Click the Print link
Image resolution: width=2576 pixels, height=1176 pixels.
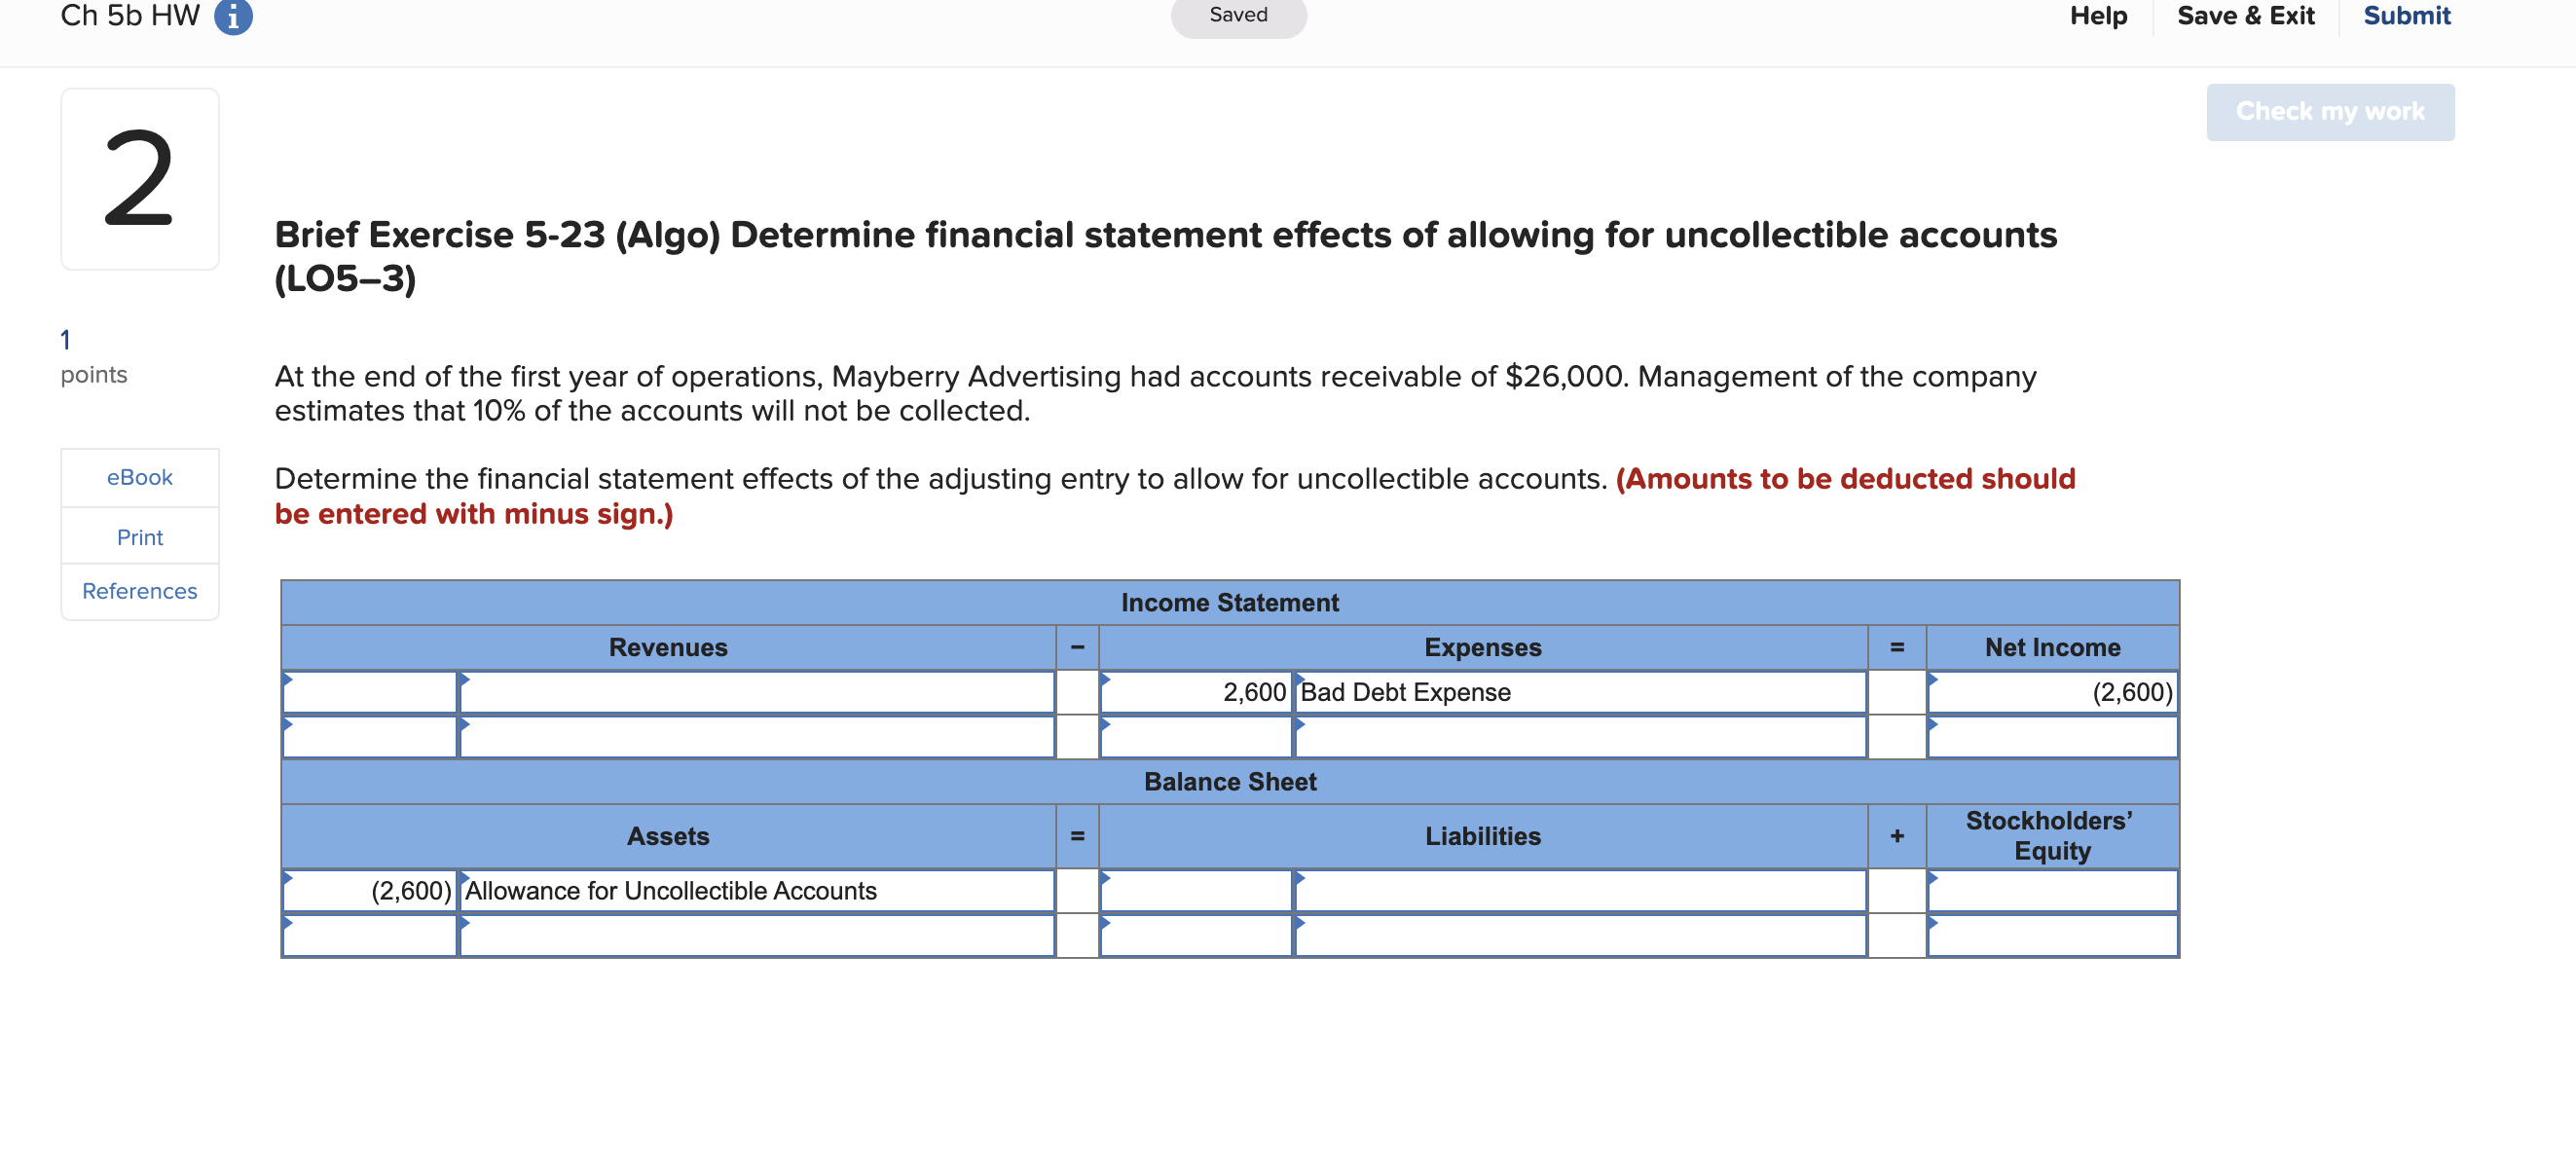tap(139, 538)
